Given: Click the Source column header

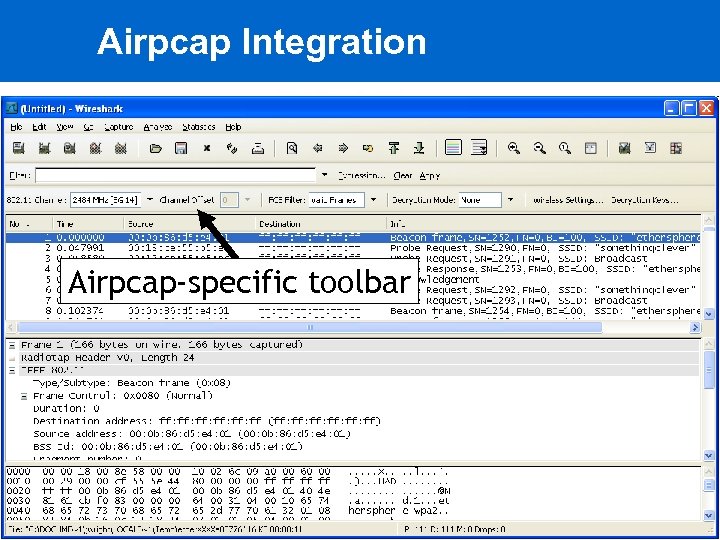Looking at the screenshot, I should pos(190,224).
